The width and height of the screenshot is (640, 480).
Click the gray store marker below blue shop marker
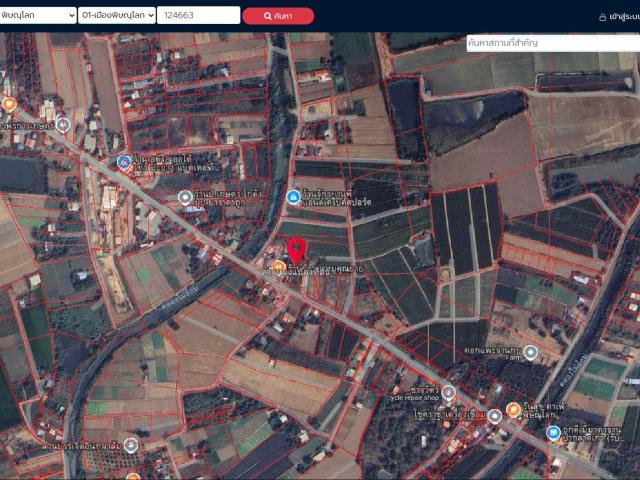(185, 197)
